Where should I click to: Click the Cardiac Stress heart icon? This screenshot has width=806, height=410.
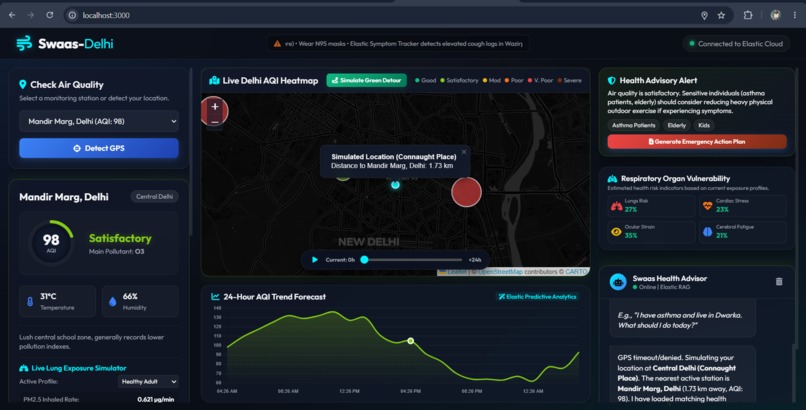(707, 206)
